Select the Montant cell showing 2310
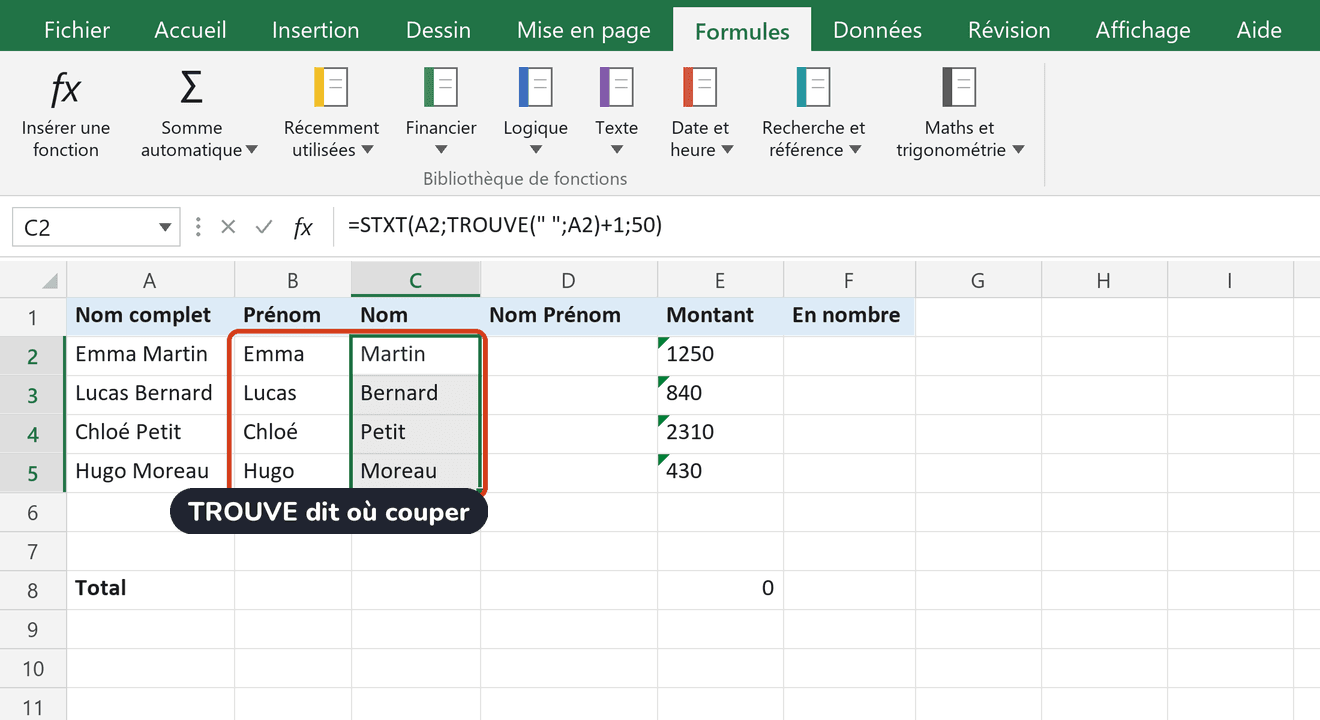 (720, 433)
